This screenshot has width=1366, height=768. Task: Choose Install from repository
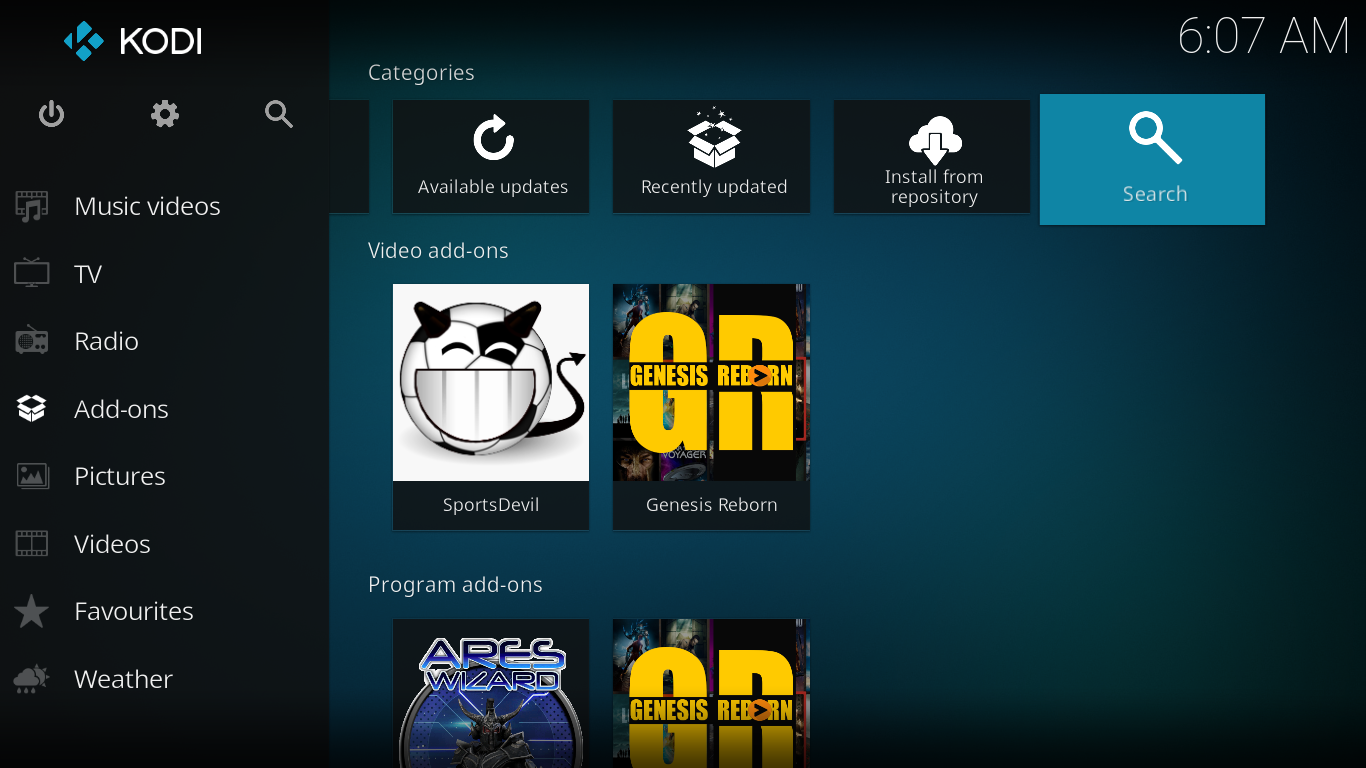(x=932, y=156)
